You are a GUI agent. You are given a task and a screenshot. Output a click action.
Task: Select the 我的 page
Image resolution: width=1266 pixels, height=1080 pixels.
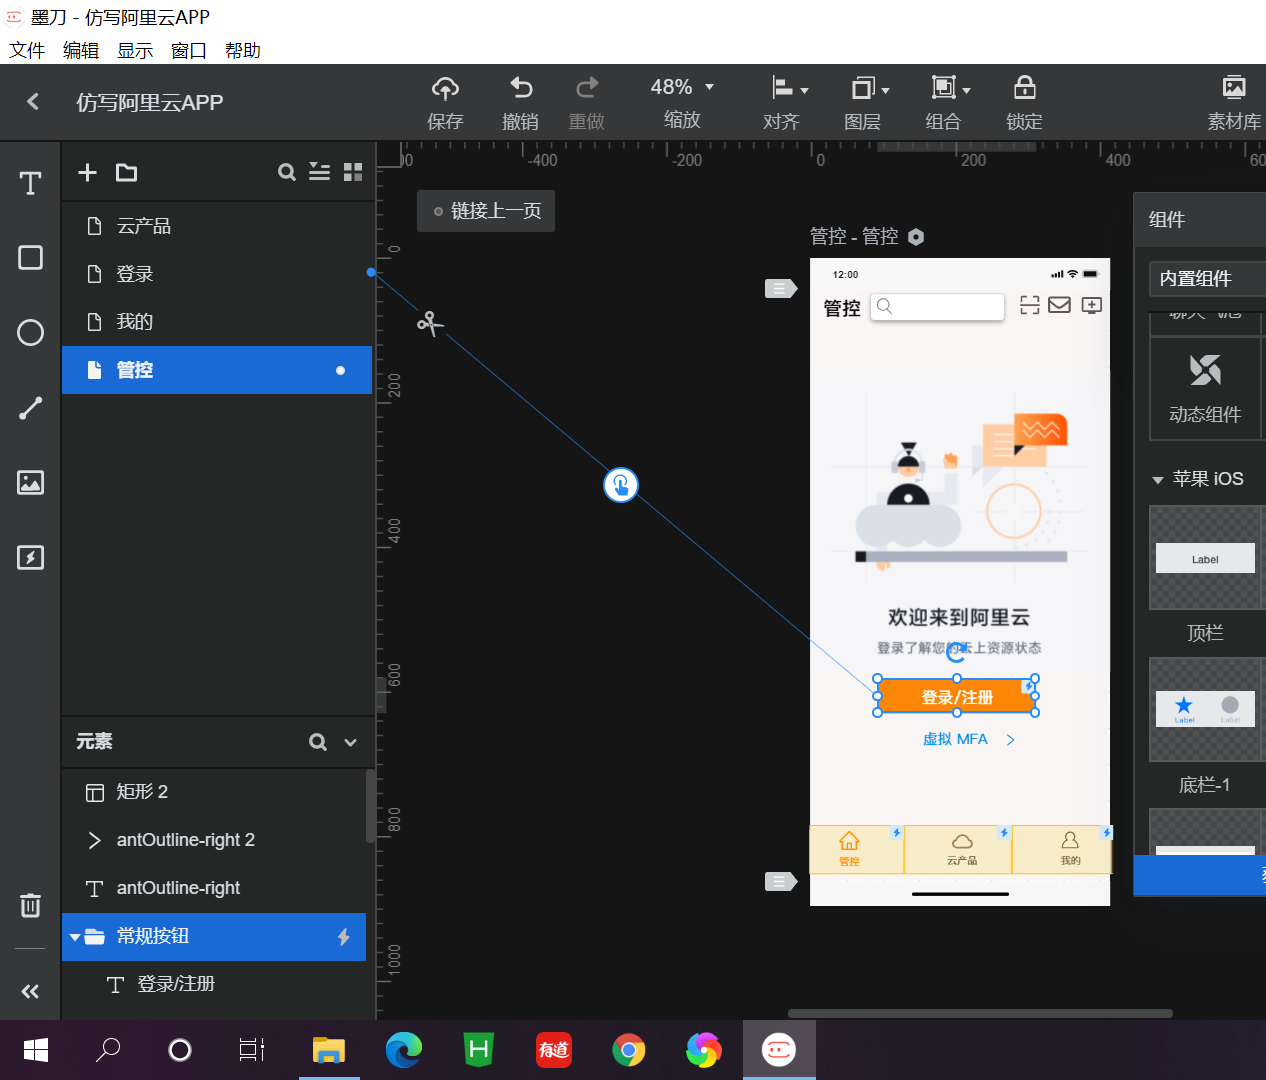pos(217,322)
